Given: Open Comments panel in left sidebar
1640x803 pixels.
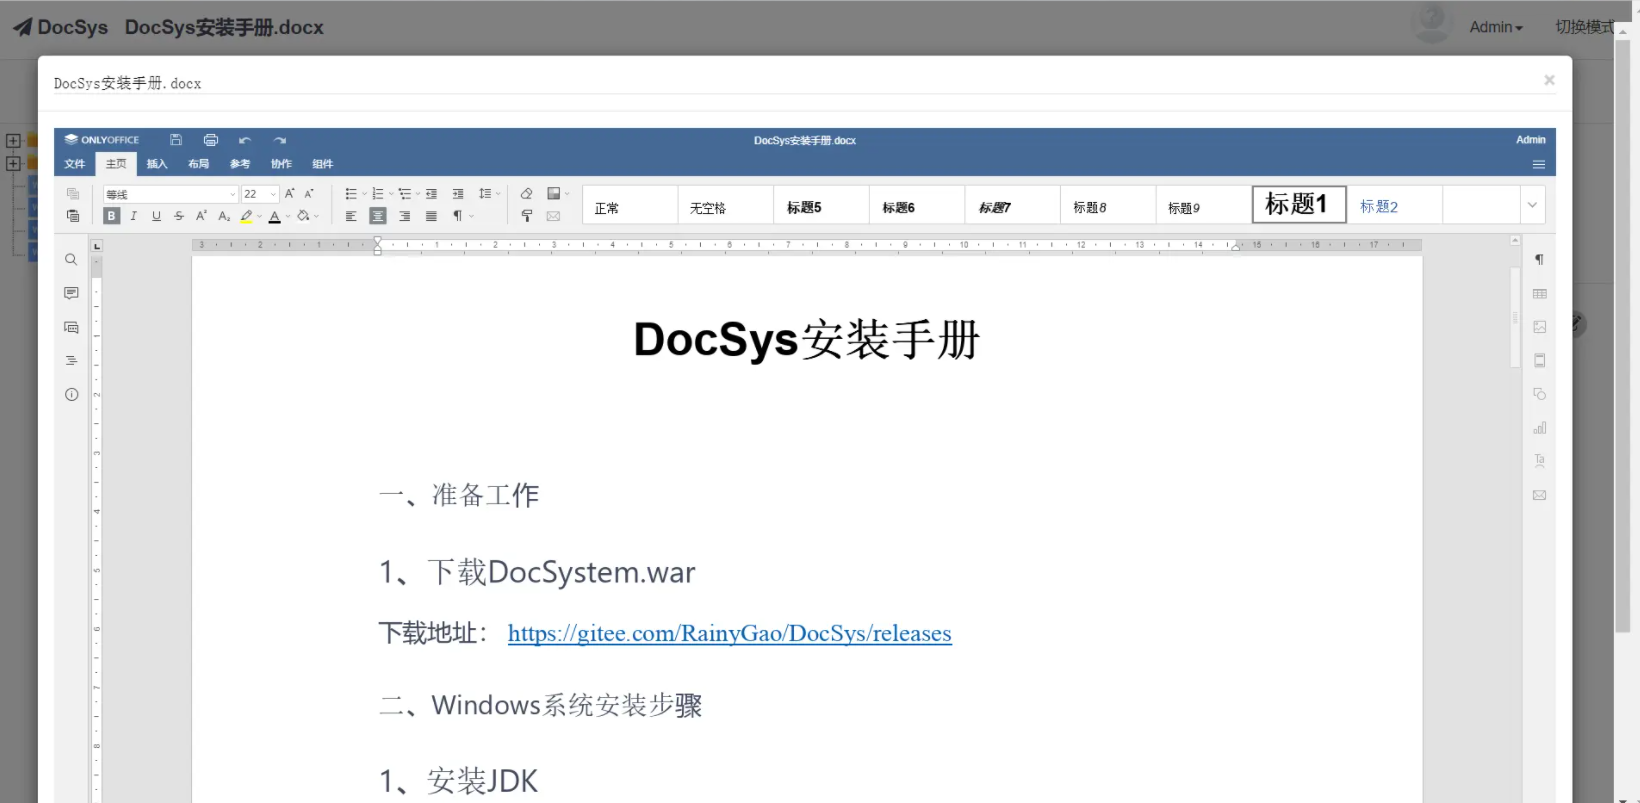Looking at the screenshot, I should coord(71,293).
